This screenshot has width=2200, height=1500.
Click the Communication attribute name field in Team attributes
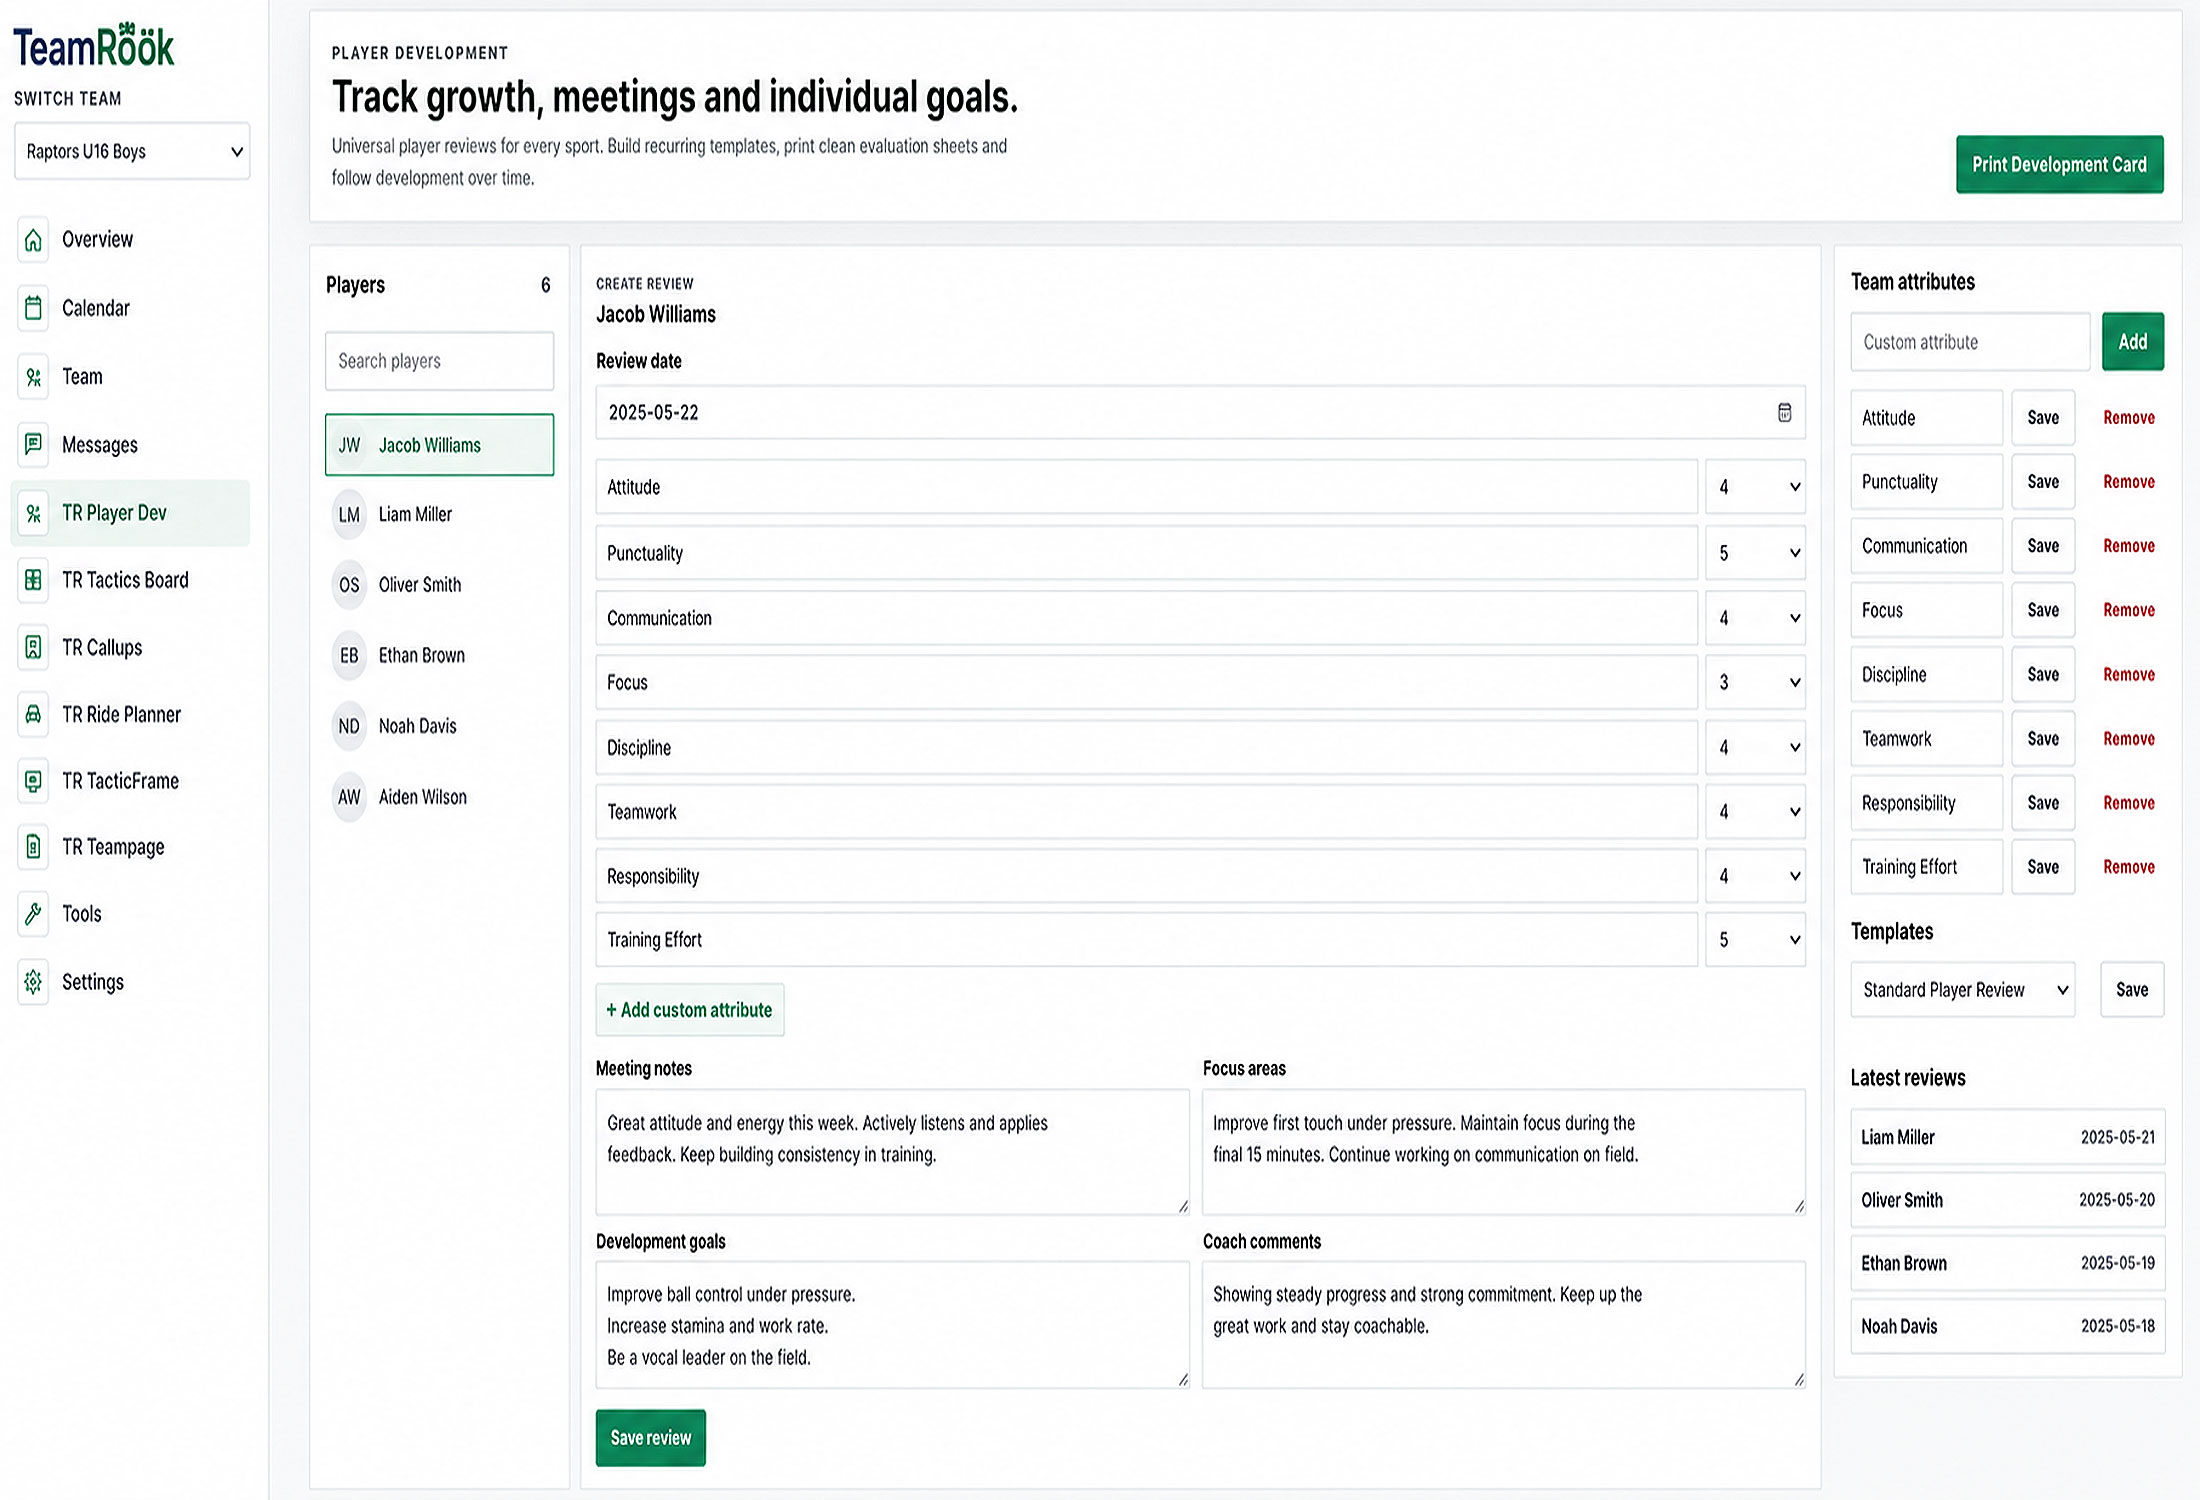pyautogui.click(x=1926, y=546)
